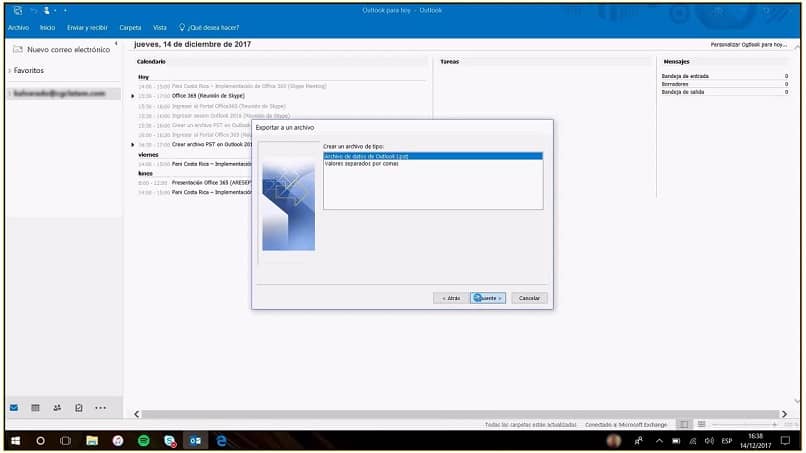Switch to Outlook on taskbar
The height and width of the screenshot is (453, 806).
point(195,441)
